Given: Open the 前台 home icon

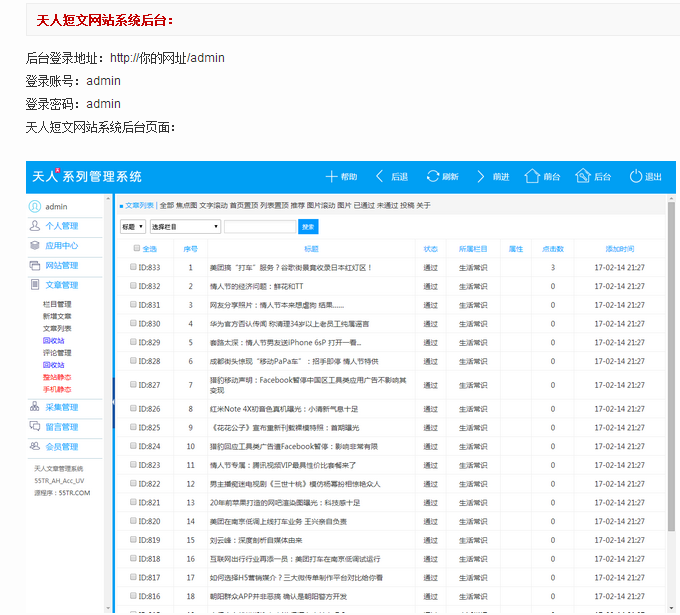Looking at the screenshot, I should point(531,177).
